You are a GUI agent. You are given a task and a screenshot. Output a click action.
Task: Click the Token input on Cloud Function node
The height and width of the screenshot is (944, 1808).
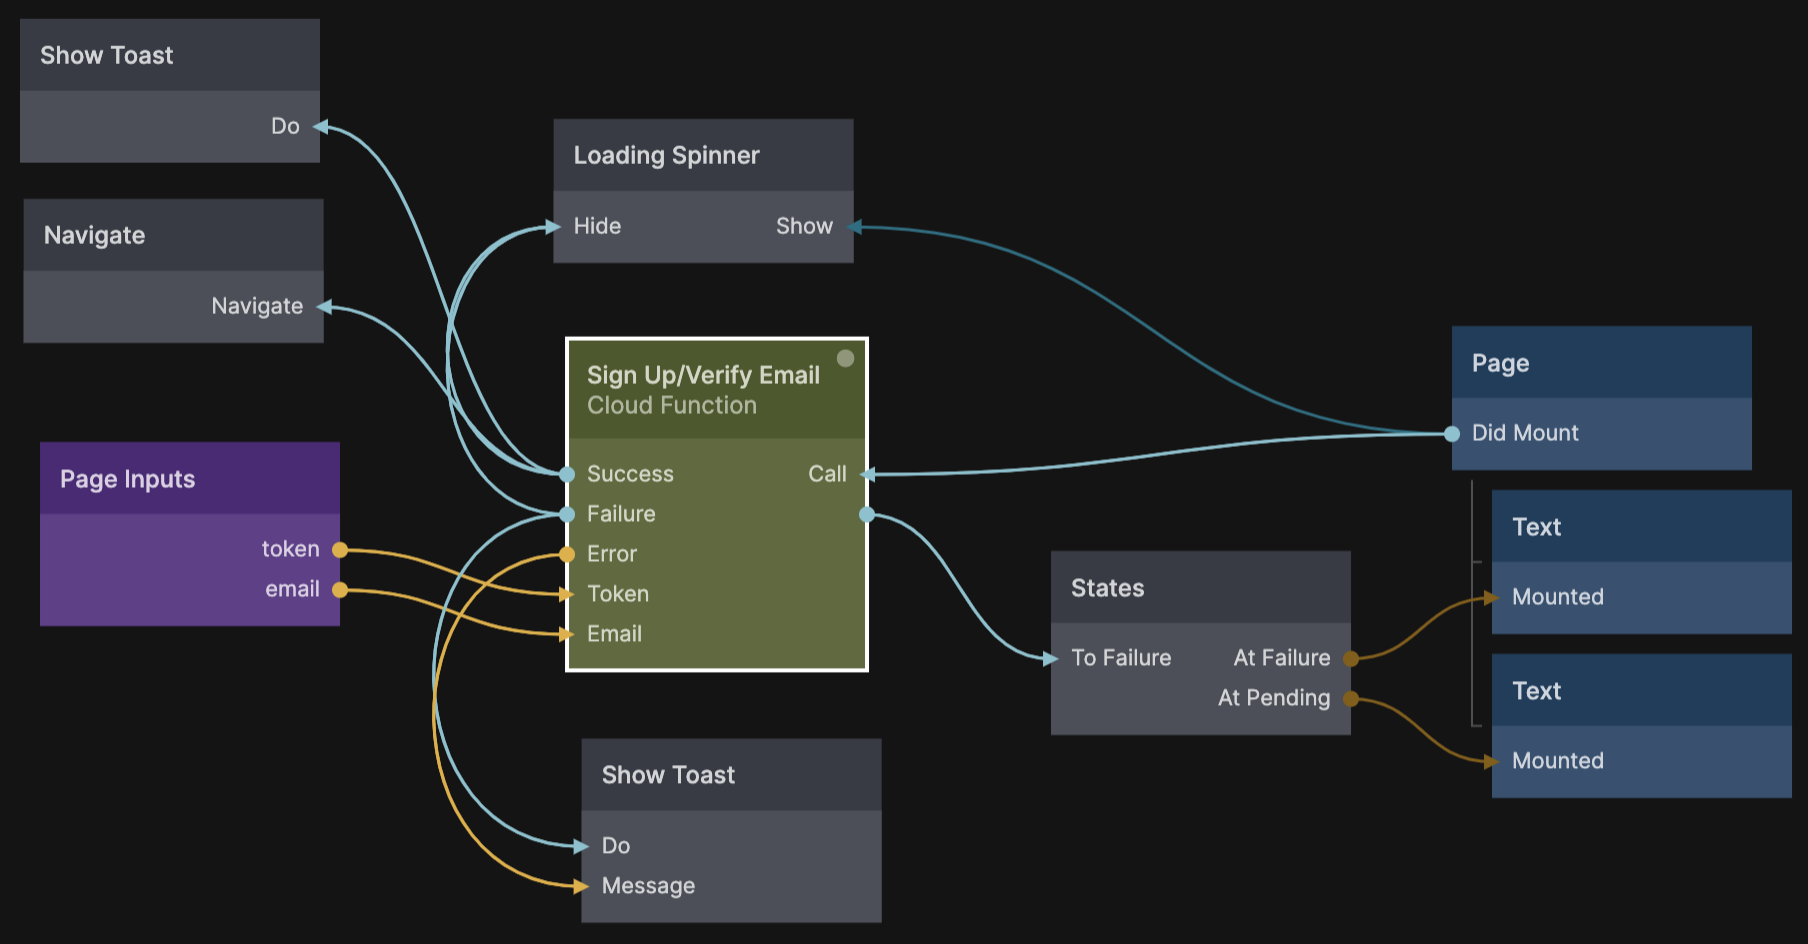pyautogui.click(x=618, y=594)
